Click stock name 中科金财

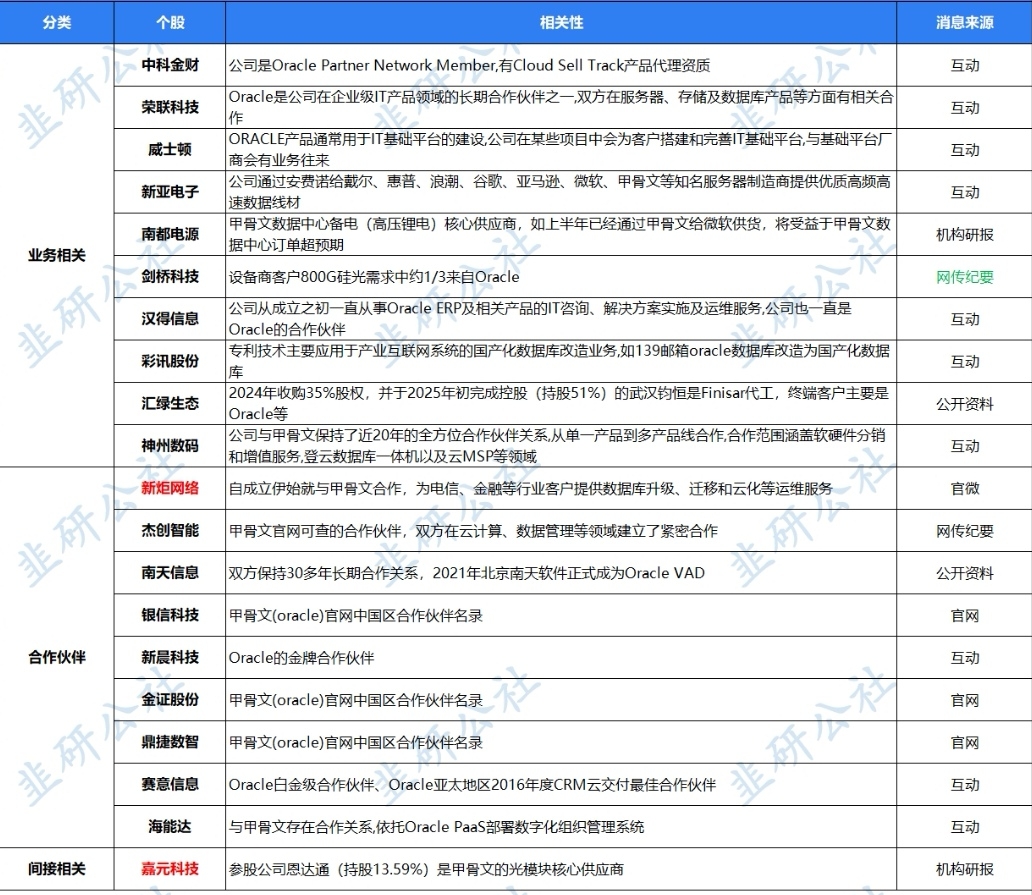click(170, 65)
